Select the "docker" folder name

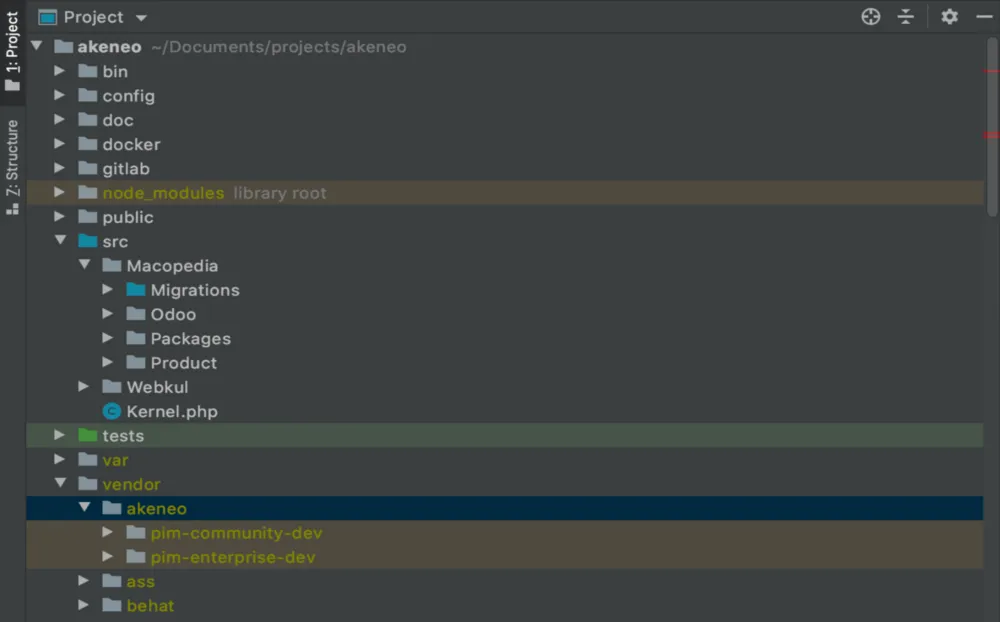[131, 144]
